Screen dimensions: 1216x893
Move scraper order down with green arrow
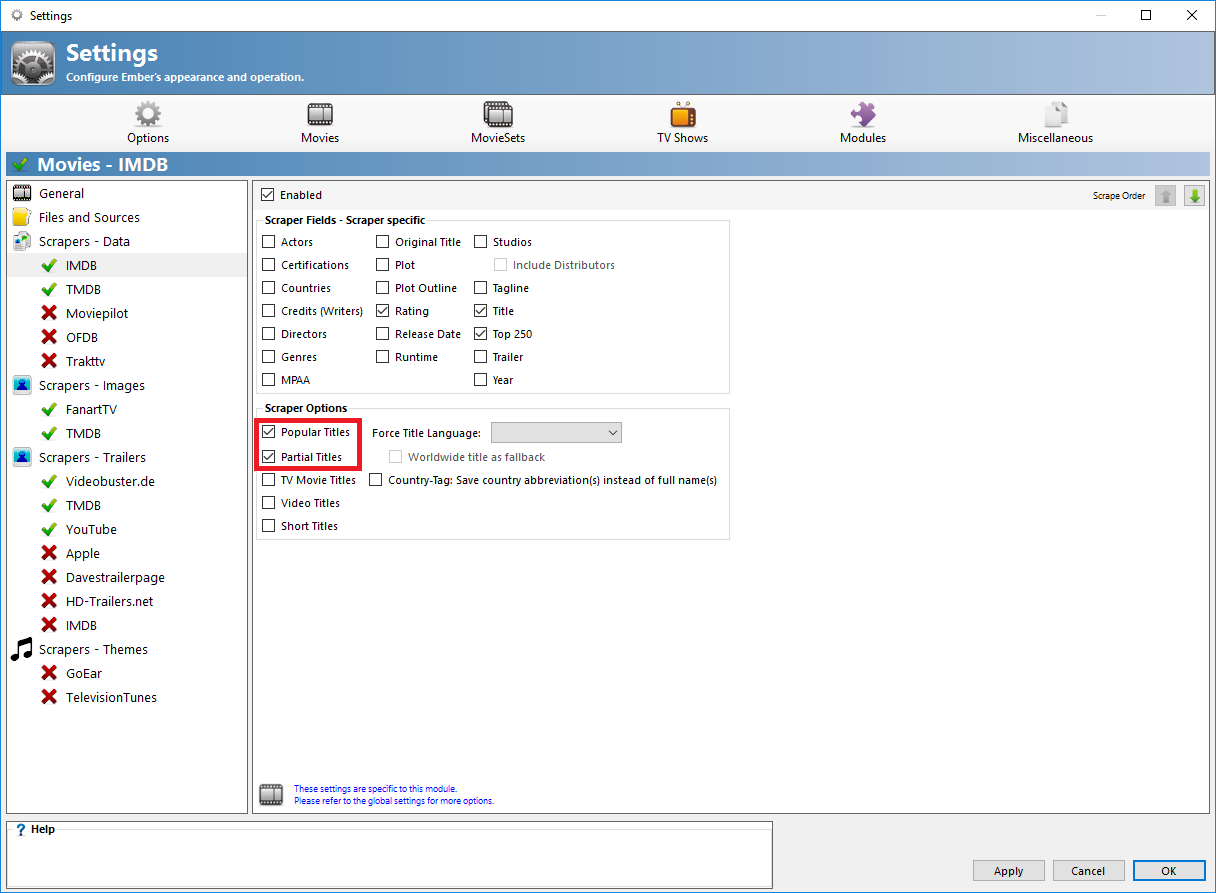[x=1194, y=196]
